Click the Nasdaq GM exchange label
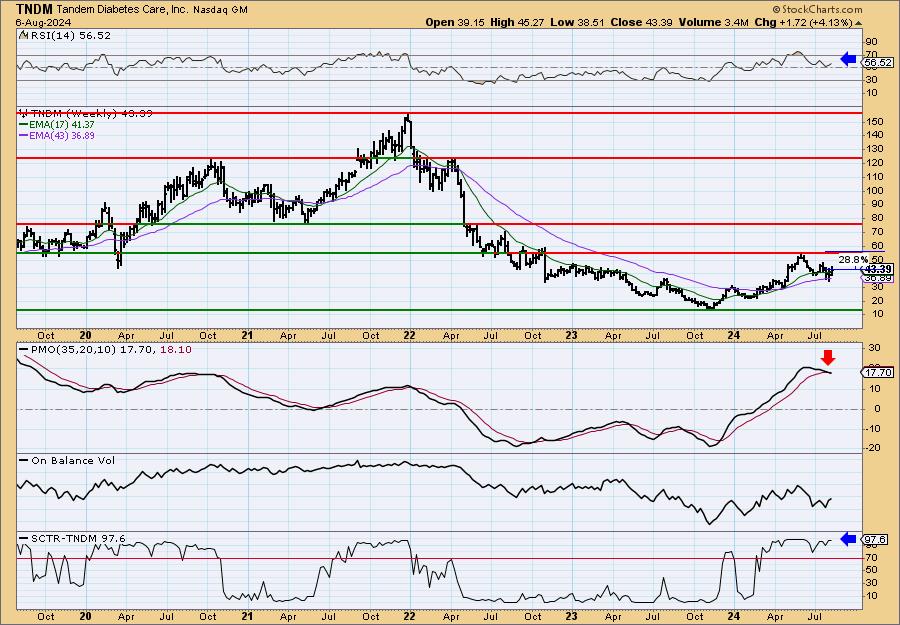 pos(220,10)
